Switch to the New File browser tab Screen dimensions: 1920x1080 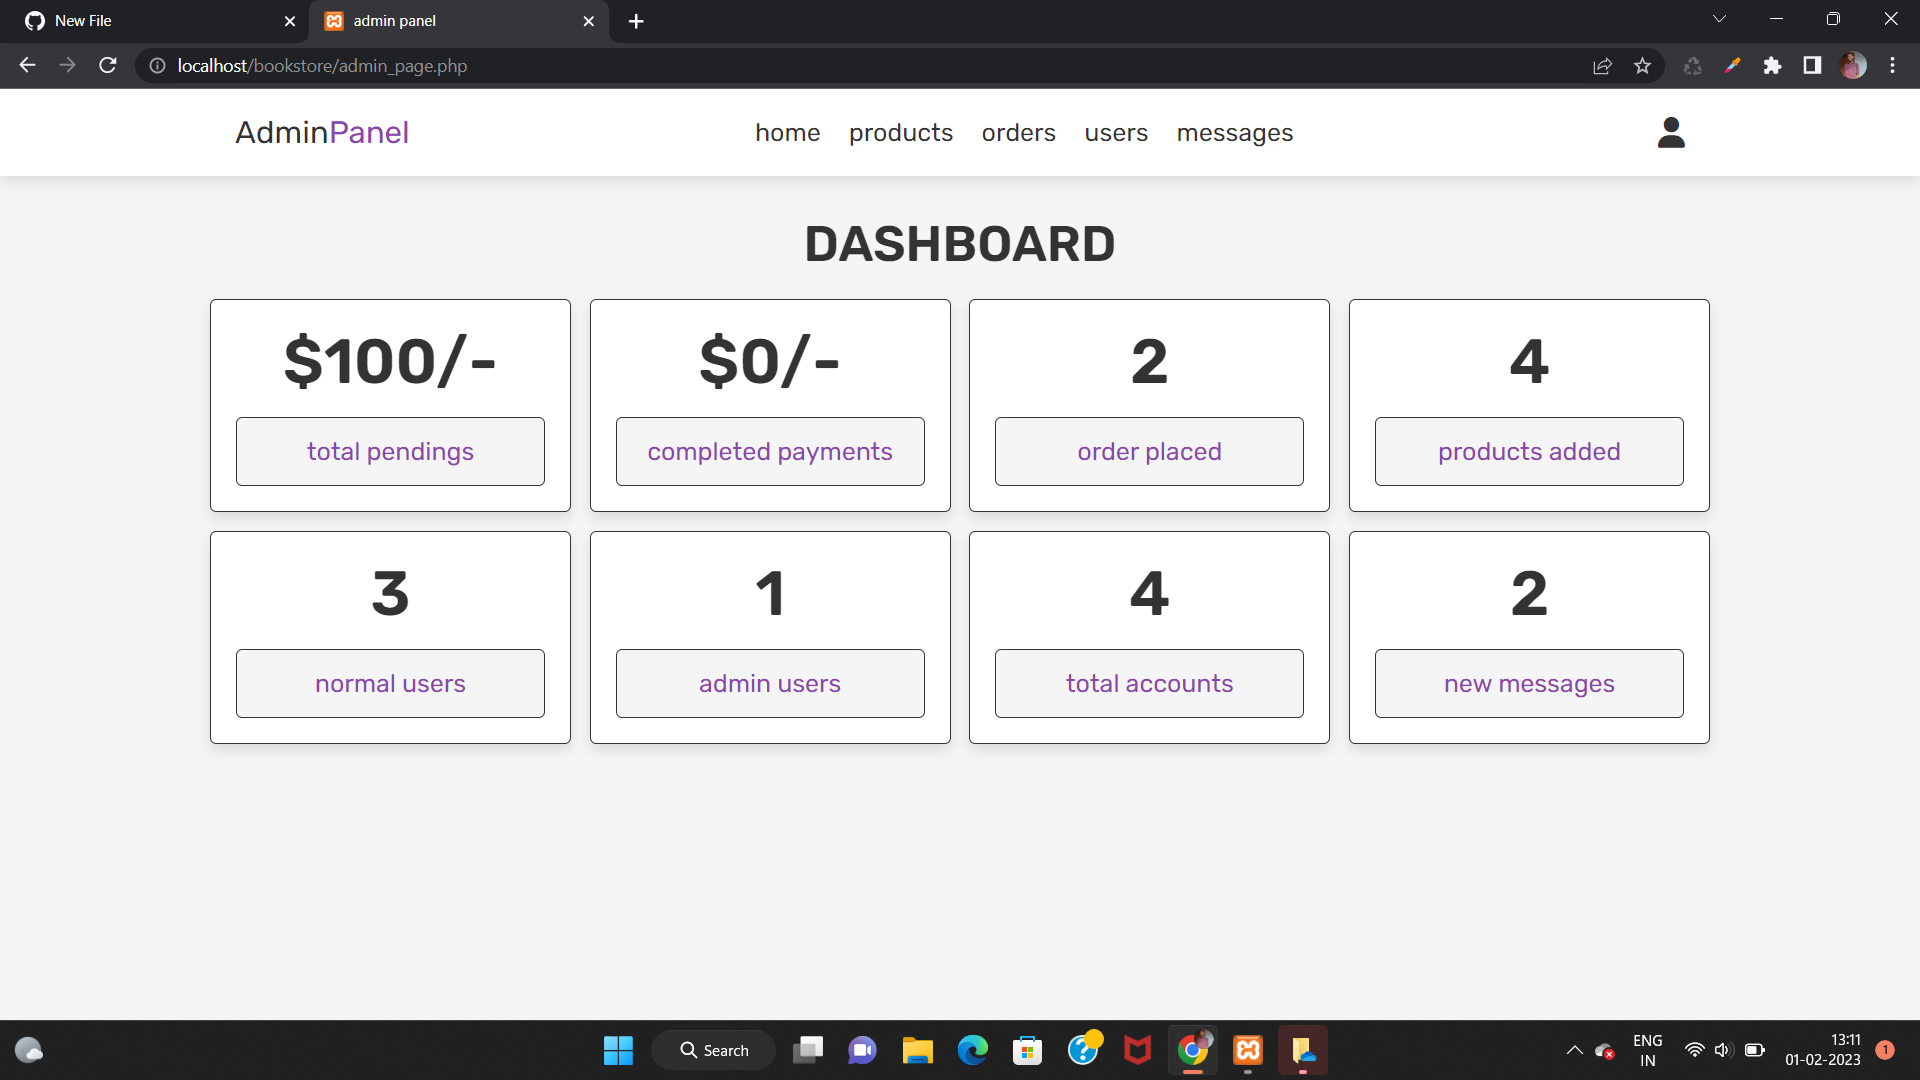pyautogui.click(x=150, y=20)
